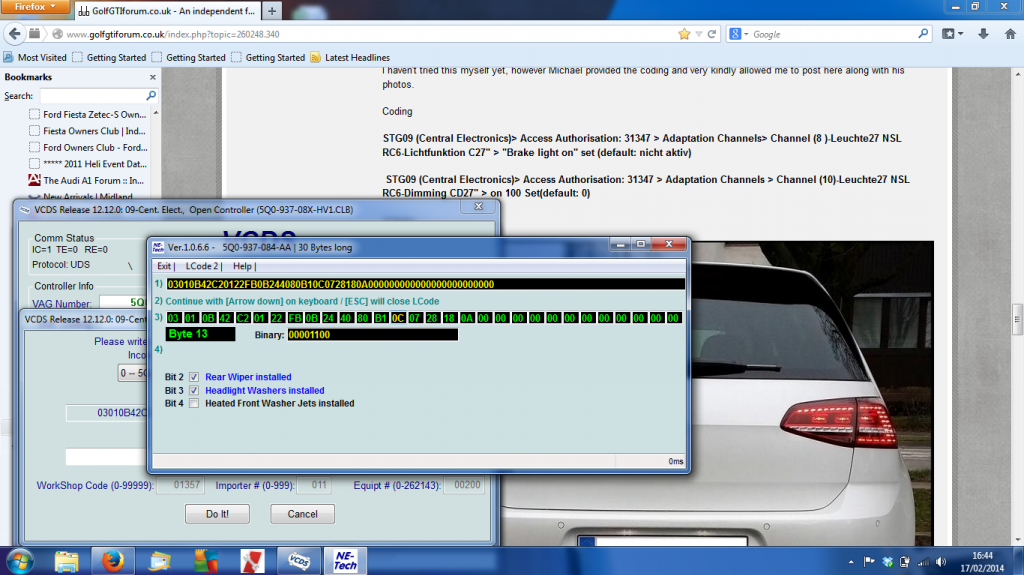Screen dimensions: 1024x575
Task: Open Ford Fiesta Zetec-S Own... bookmark
Action: point(88,114)
